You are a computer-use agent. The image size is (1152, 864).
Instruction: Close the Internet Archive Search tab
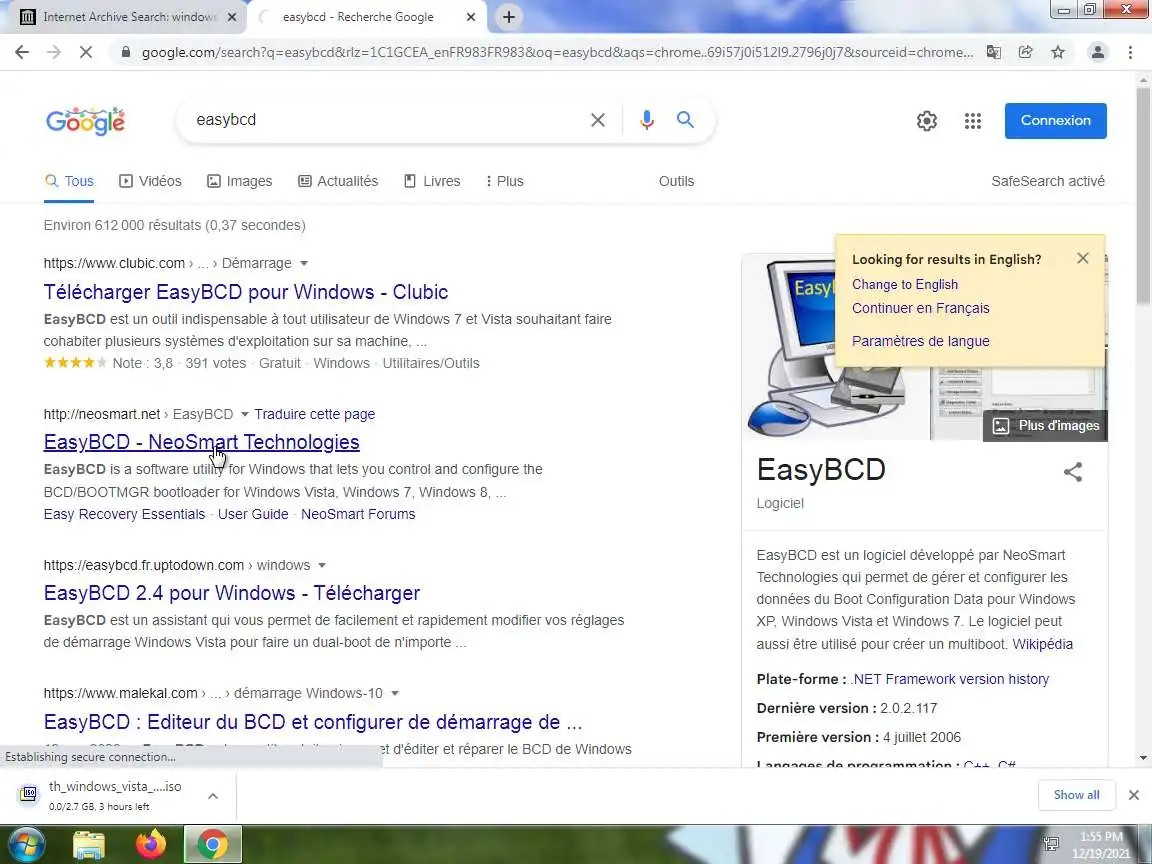[232, 17]
